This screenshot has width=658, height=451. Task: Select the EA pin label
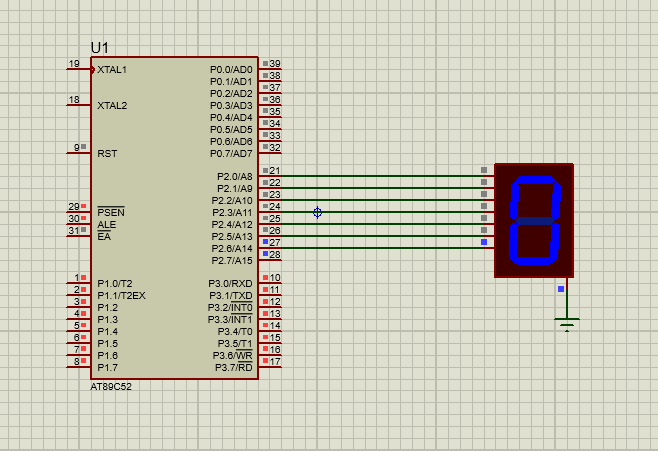(x=104, y=237)
